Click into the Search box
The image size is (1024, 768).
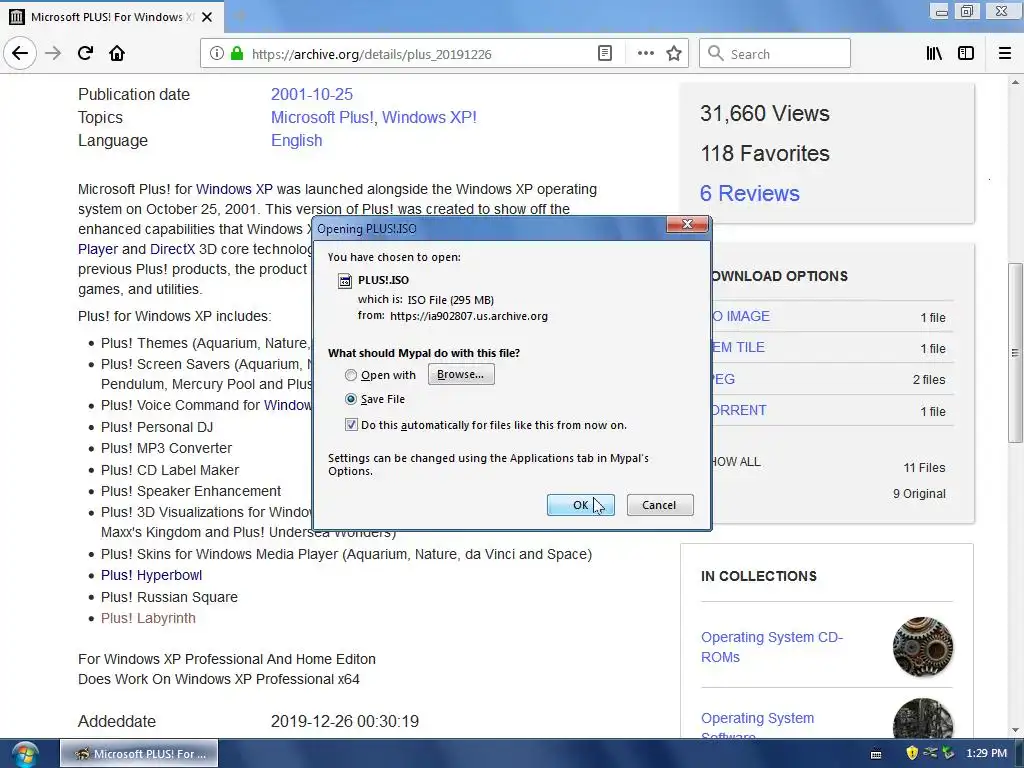(x=775, y=54)
